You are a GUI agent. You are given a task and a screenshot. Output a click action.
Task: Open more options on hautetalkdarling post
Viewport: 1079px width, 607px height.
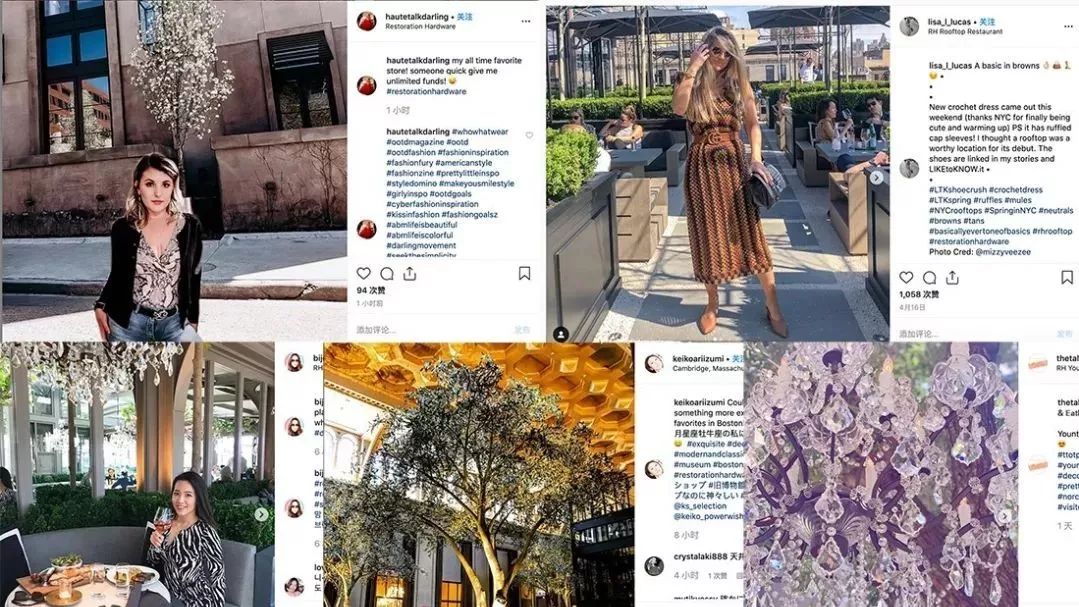click(x=526, y=21)
